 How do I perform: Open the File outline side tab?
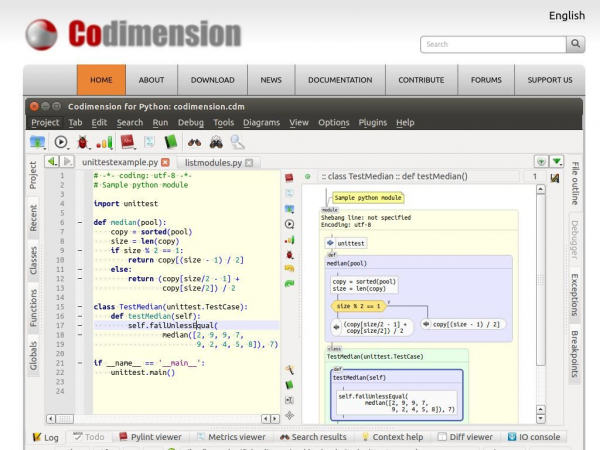click(x=575, y=183)
